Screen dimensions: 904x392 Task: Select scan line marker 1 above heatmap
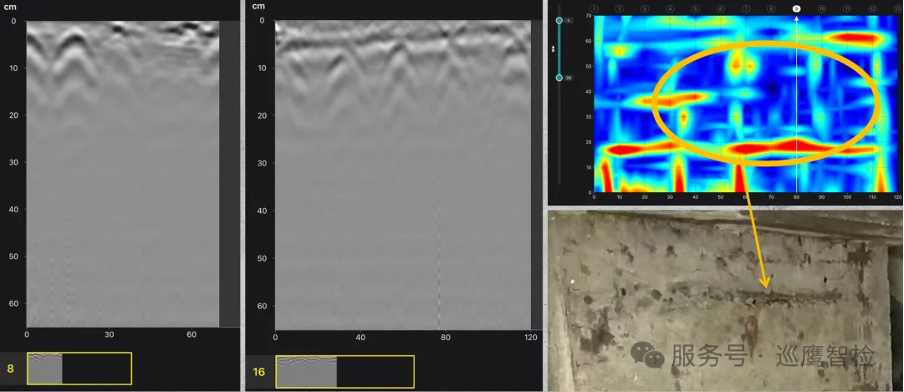(594, 9)
